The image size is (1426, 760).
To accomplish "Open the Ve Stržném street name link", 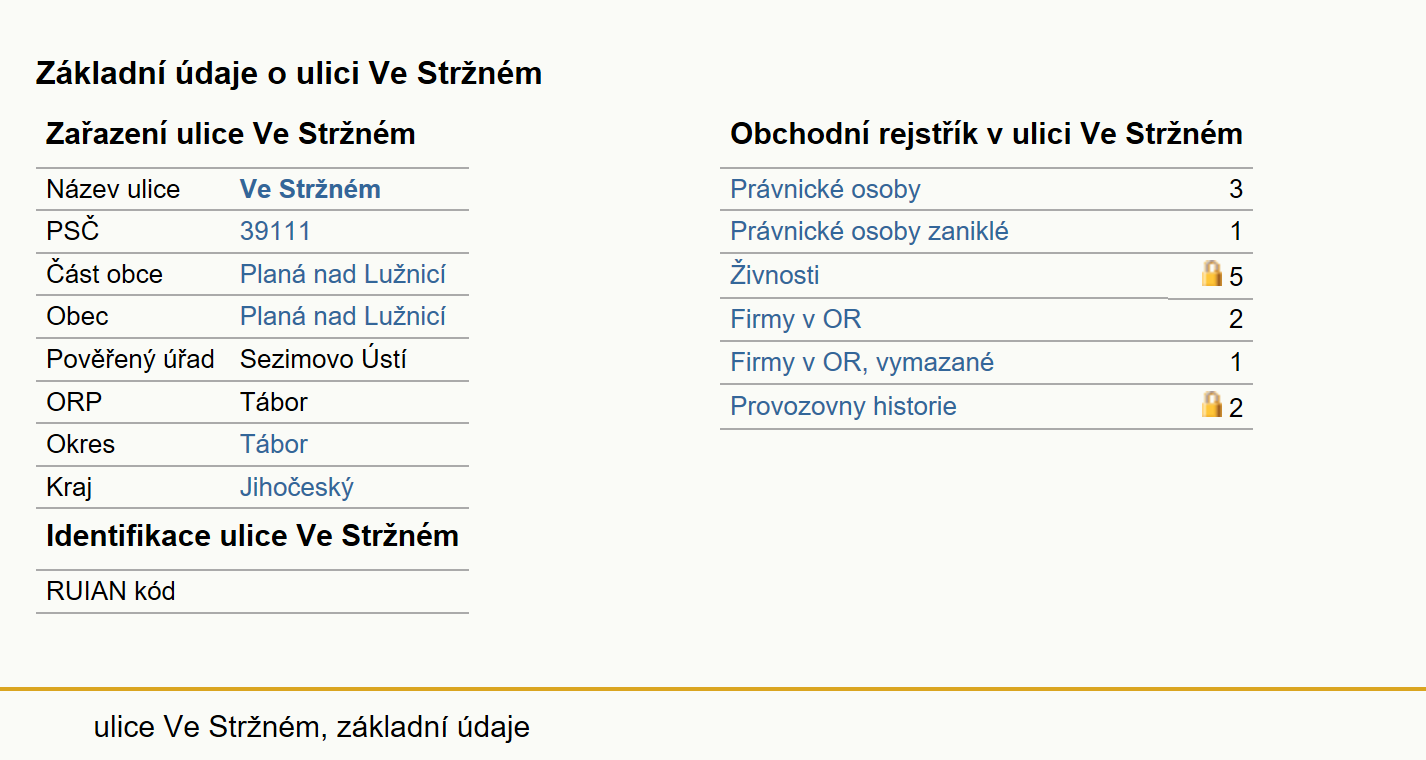I will (x=310, y=189).
